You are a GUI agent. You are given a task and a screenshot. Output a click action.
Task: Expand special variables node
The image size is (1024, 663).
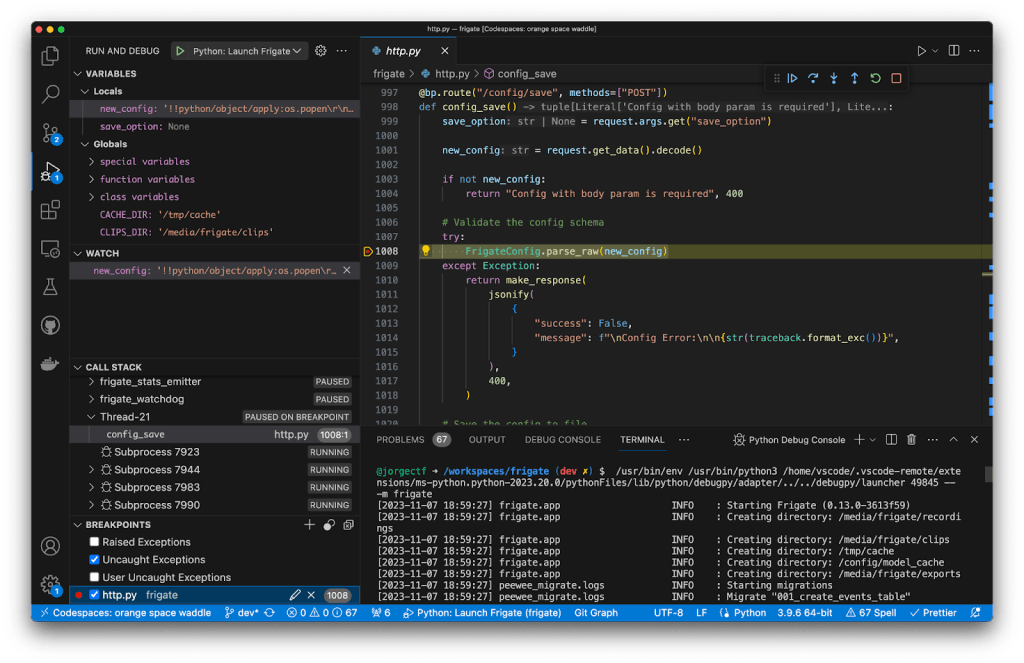click(91, 162)
